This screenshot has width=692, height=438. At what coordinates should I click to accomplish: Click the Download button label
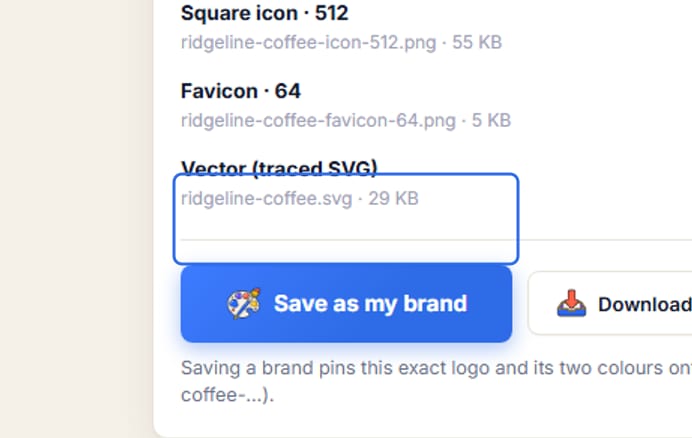point(645,304)
